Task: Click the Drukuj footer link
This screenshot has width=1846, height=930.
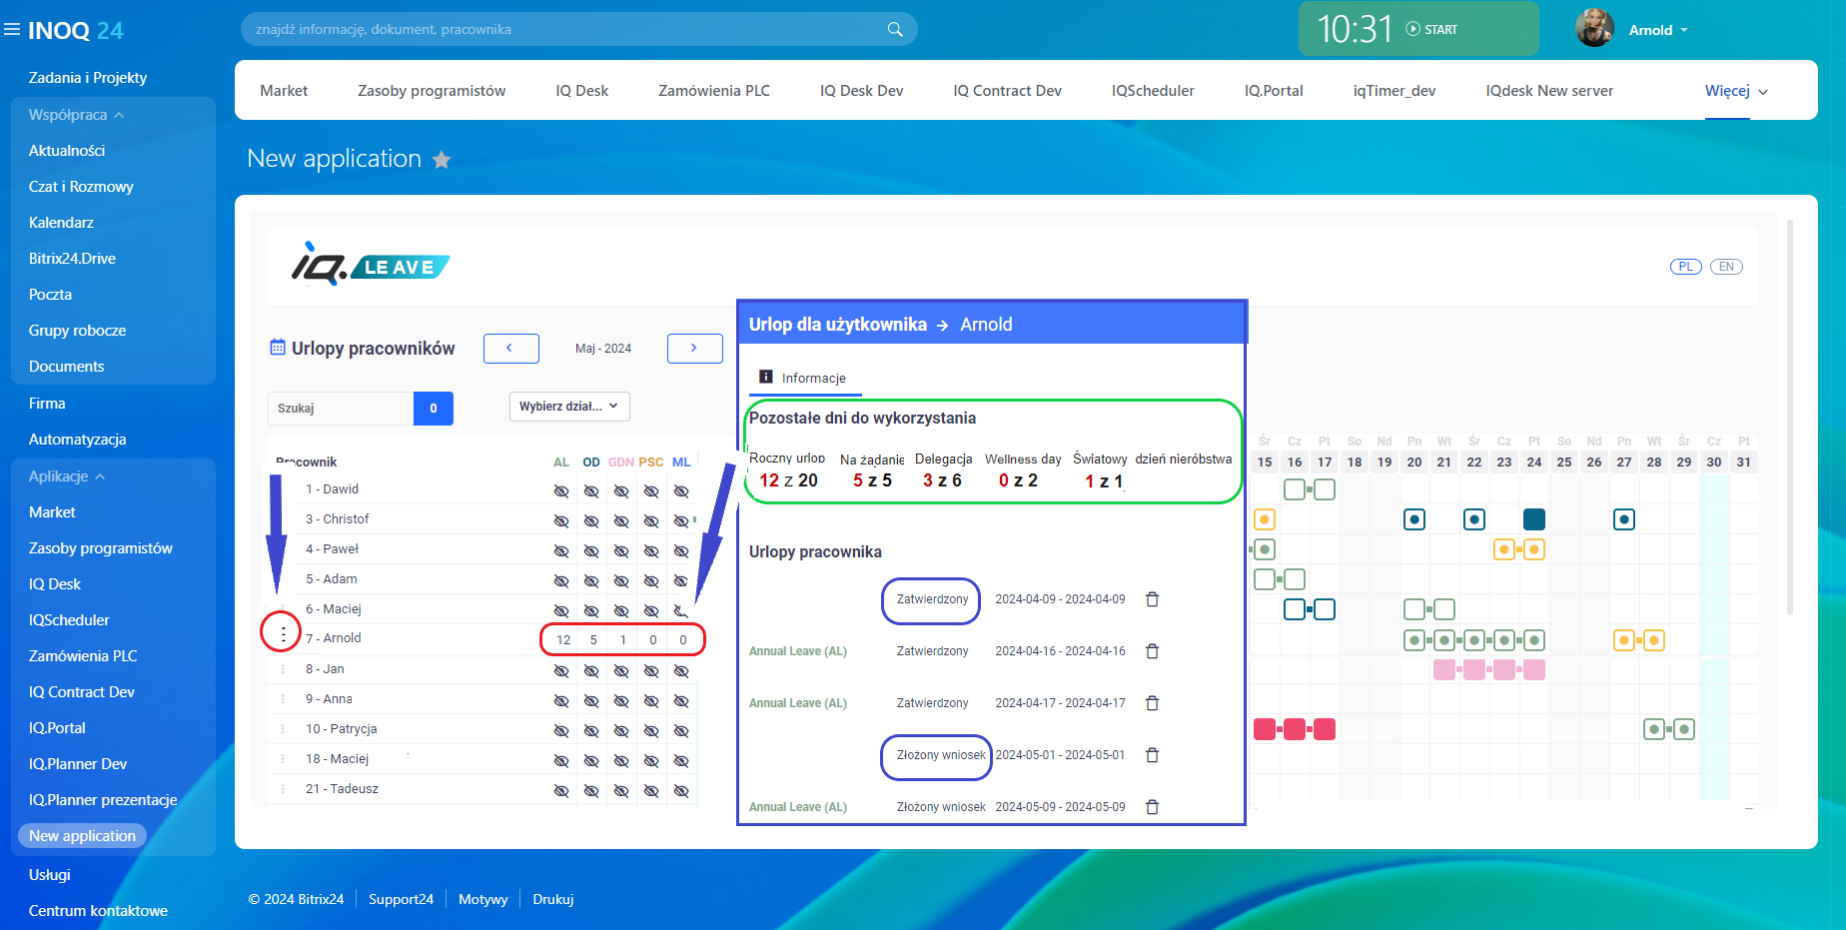Action: pos(553,899)
